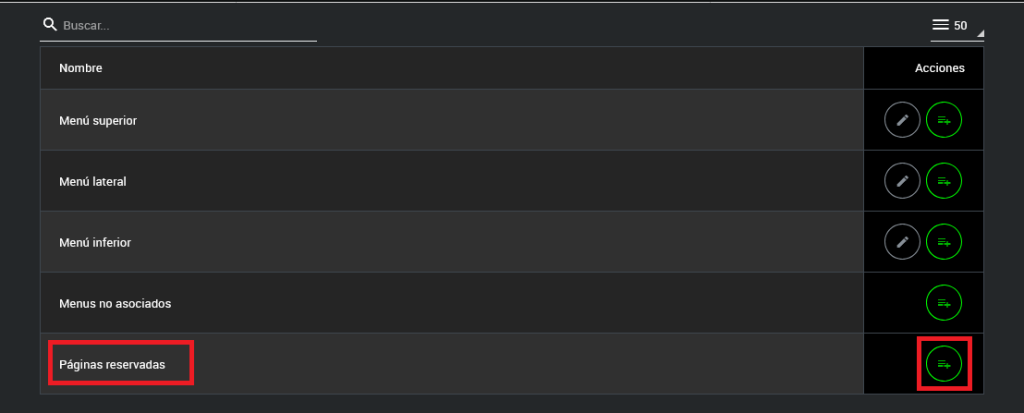Click the small triangle arrow beside 50
Viewport: 1024px width, 413px height.
[x=980, y=34]
